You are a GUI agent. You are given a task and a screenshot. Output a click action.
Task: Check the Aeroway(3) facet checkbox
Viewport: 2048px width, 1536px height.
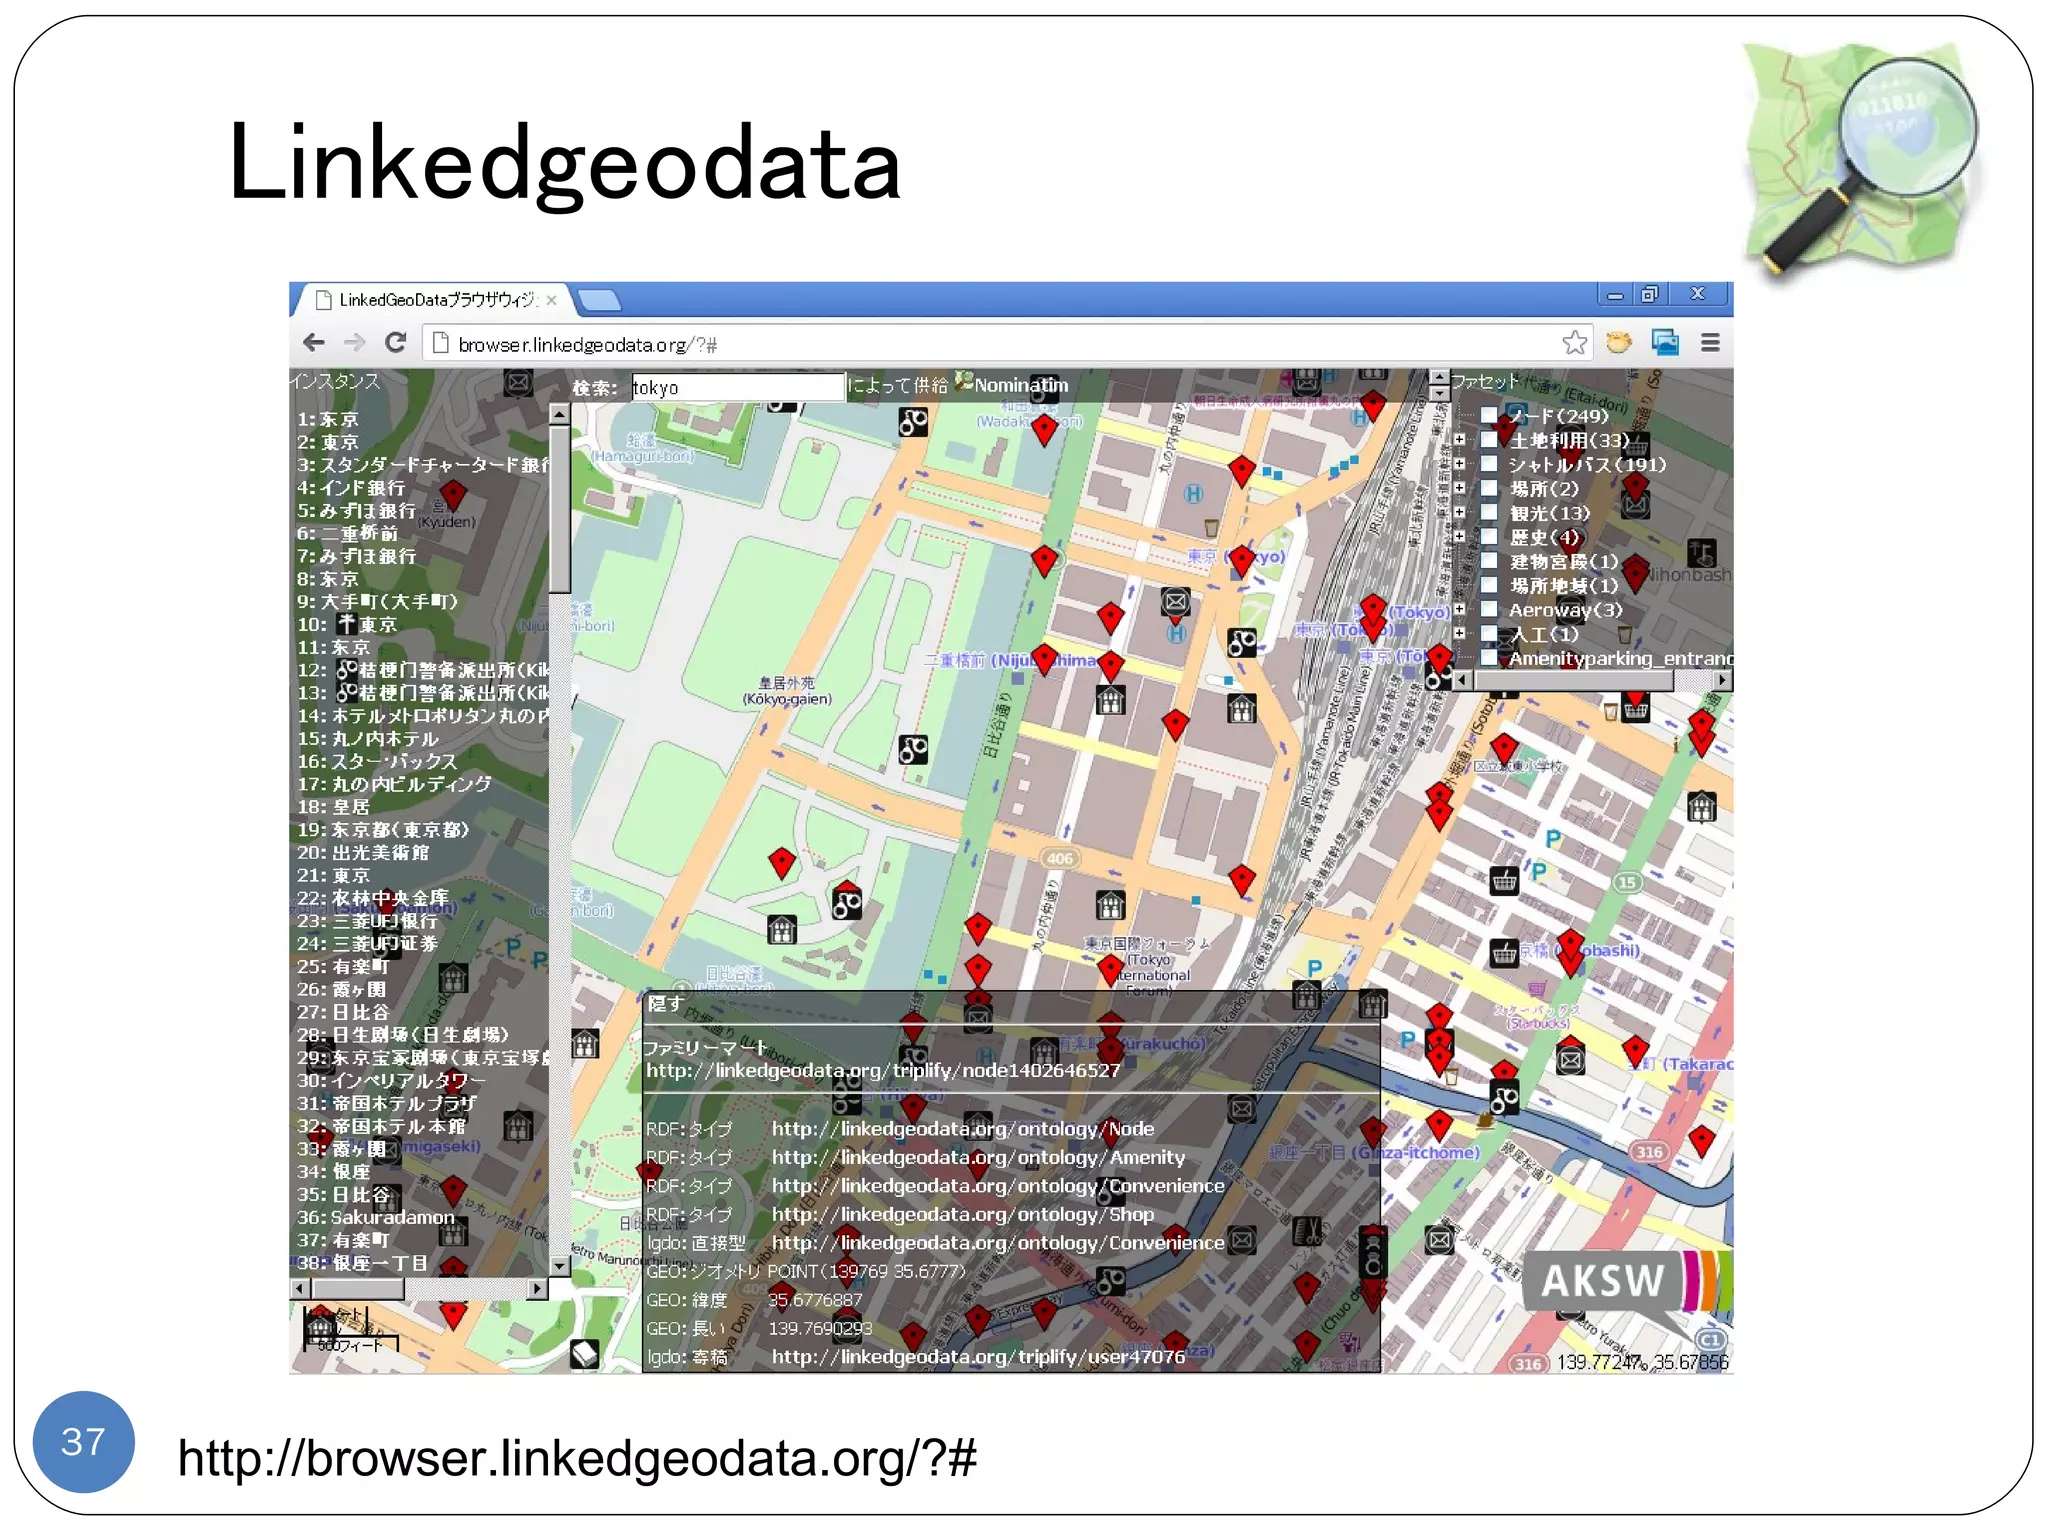click(1489, 609)
